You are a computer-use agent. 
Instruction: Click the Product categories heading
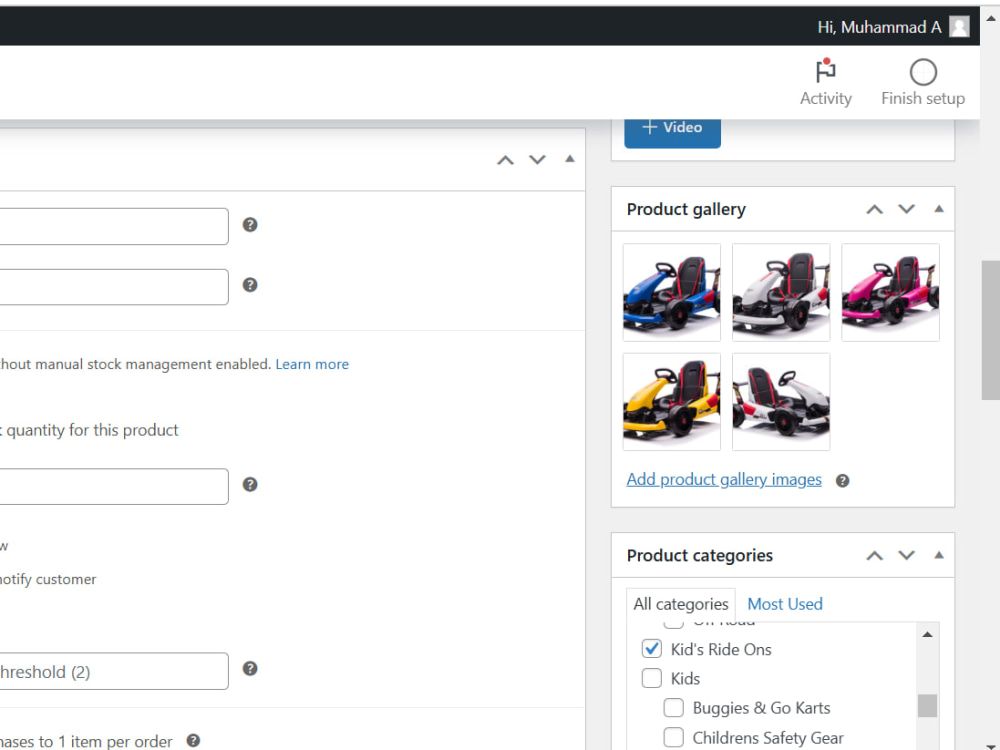(699, 555)
